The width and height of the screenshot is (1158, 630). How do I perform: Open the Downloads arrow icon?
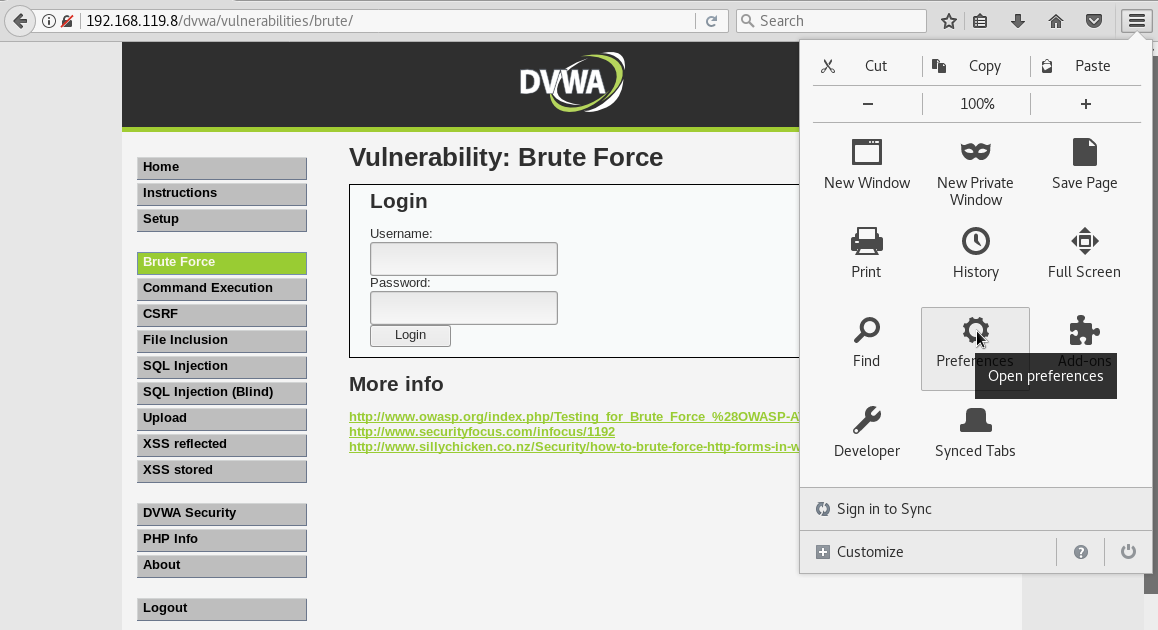pos(1018,21)
